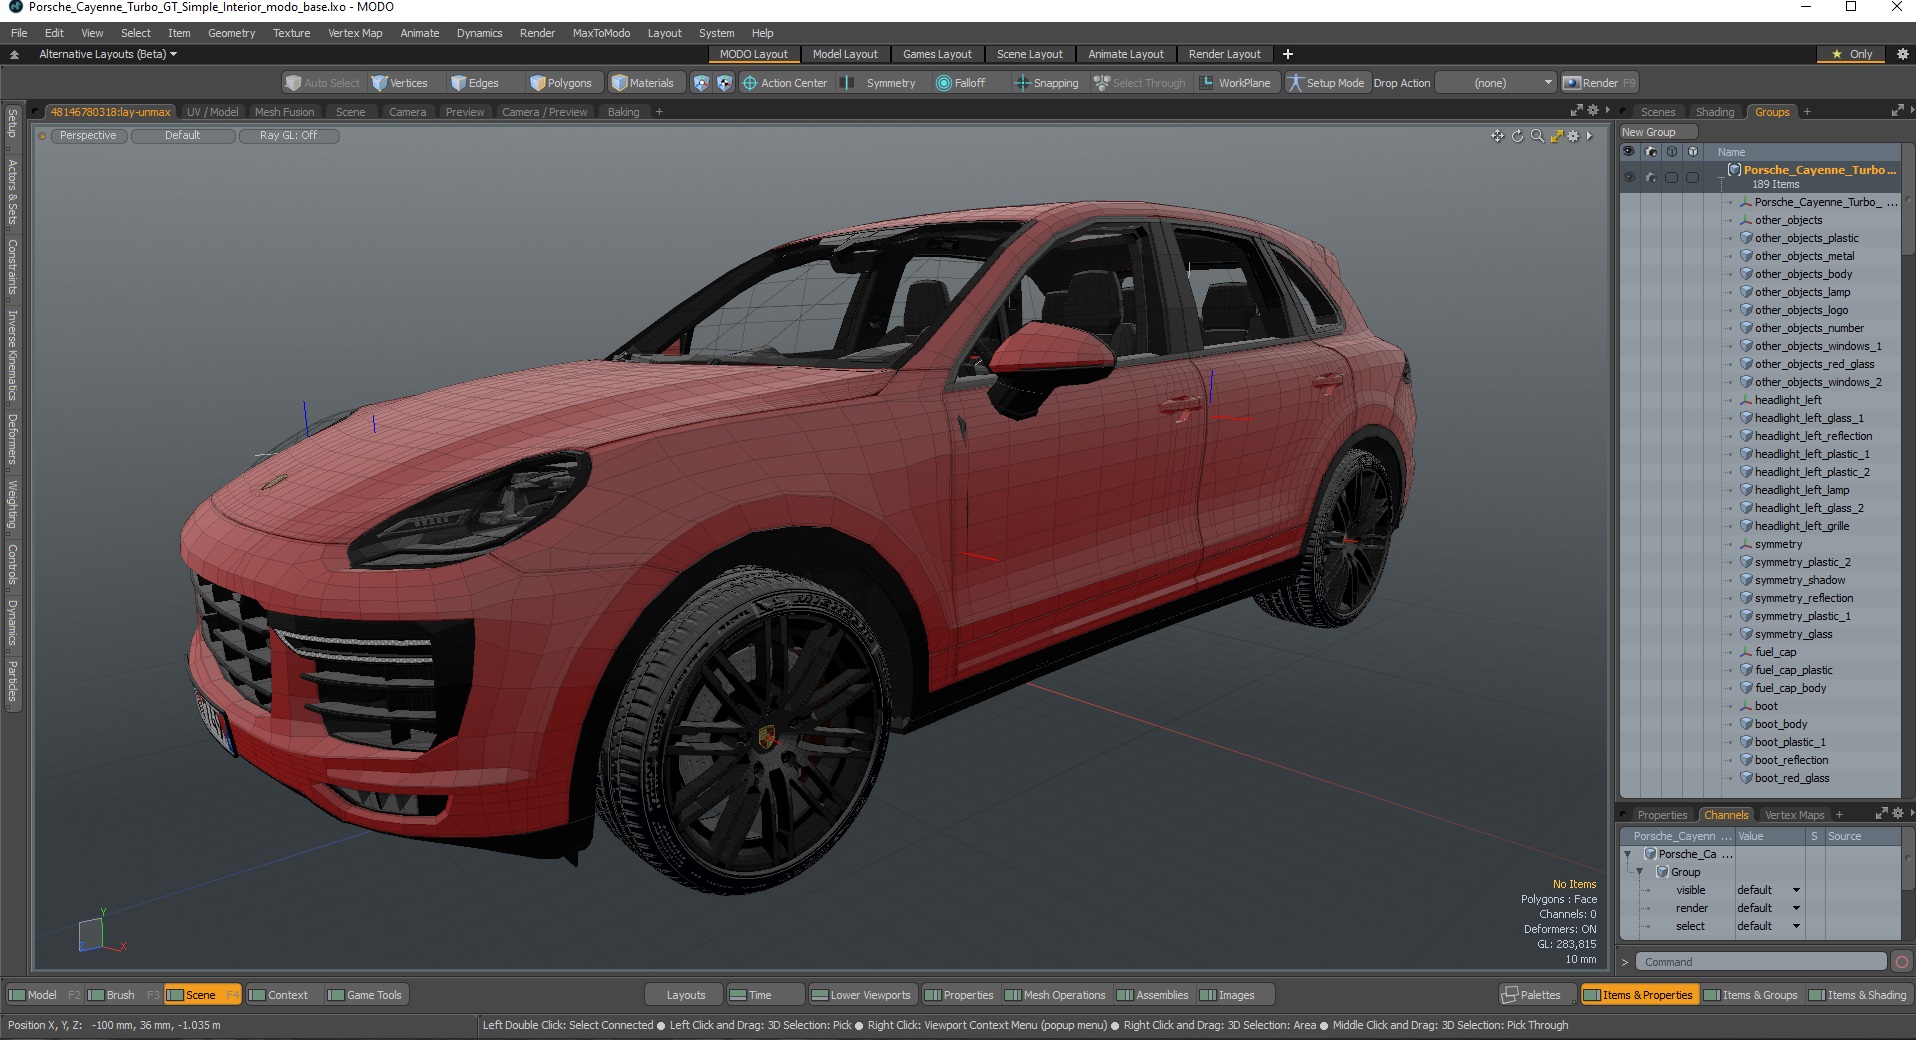Click Render F9 camera button

pos(1600,83)
